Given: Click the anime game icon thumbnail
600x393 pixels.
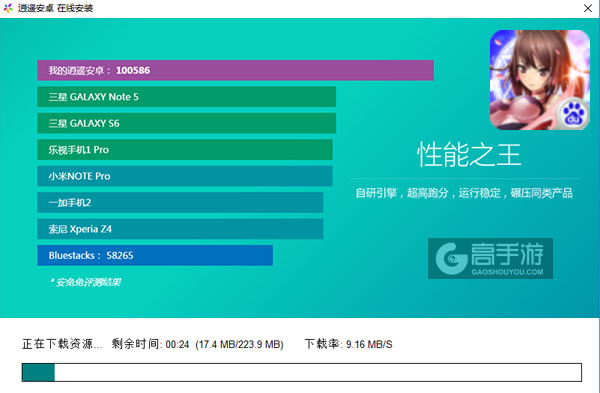Looking at the screenshot, I should click(540, 80).
